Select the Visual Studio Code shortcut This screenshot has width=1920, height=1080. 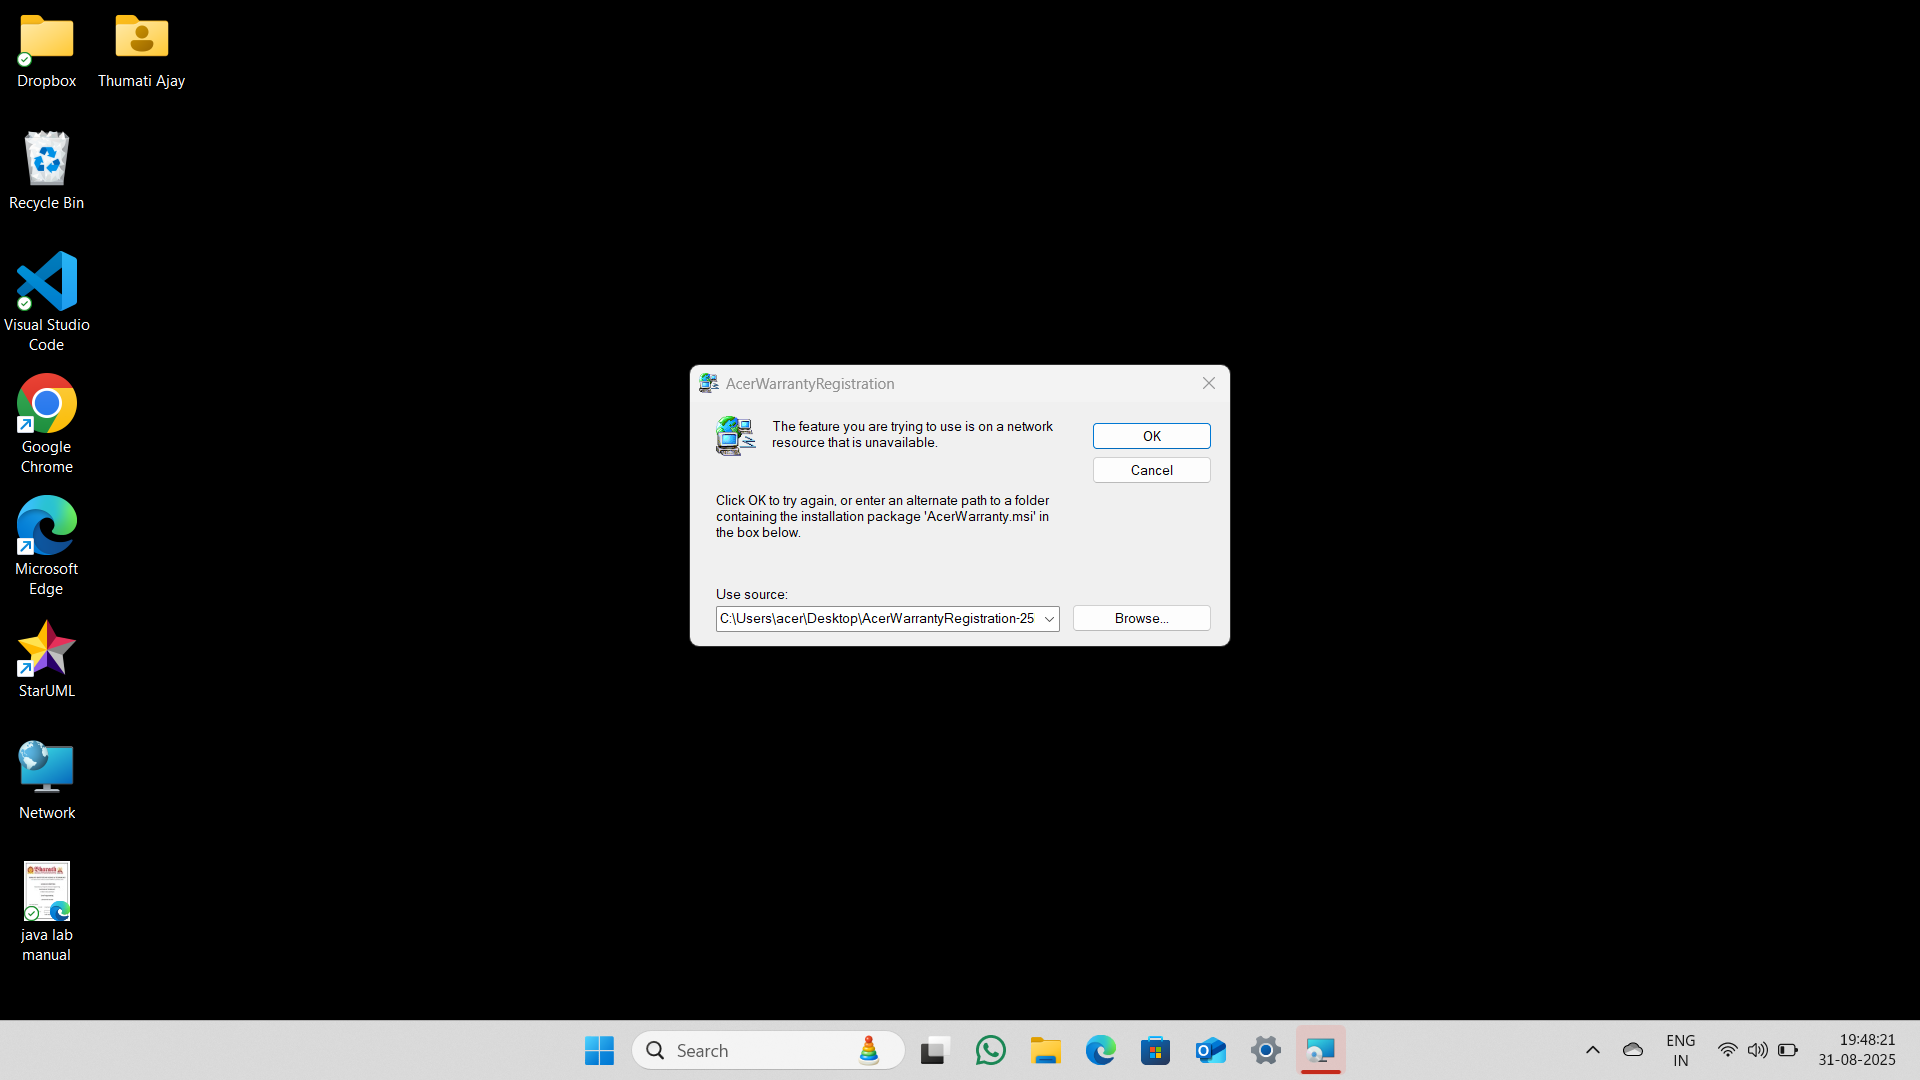point(46,302)
